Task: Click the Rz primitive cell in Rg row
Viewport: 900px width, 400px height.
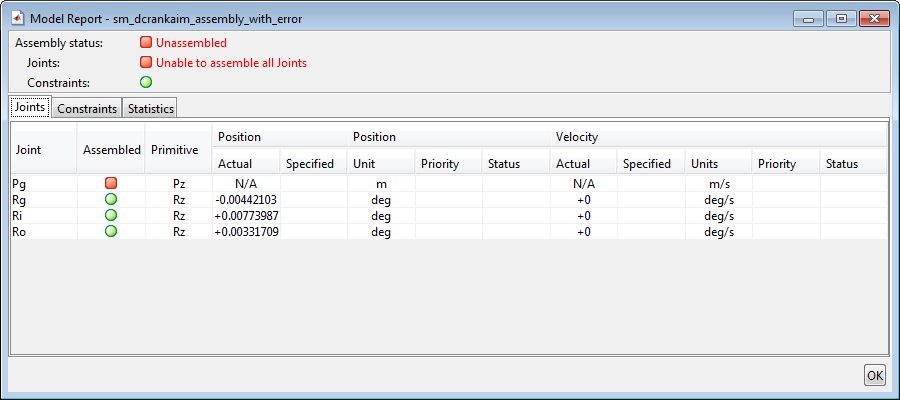Action: [x=179, y=200]
